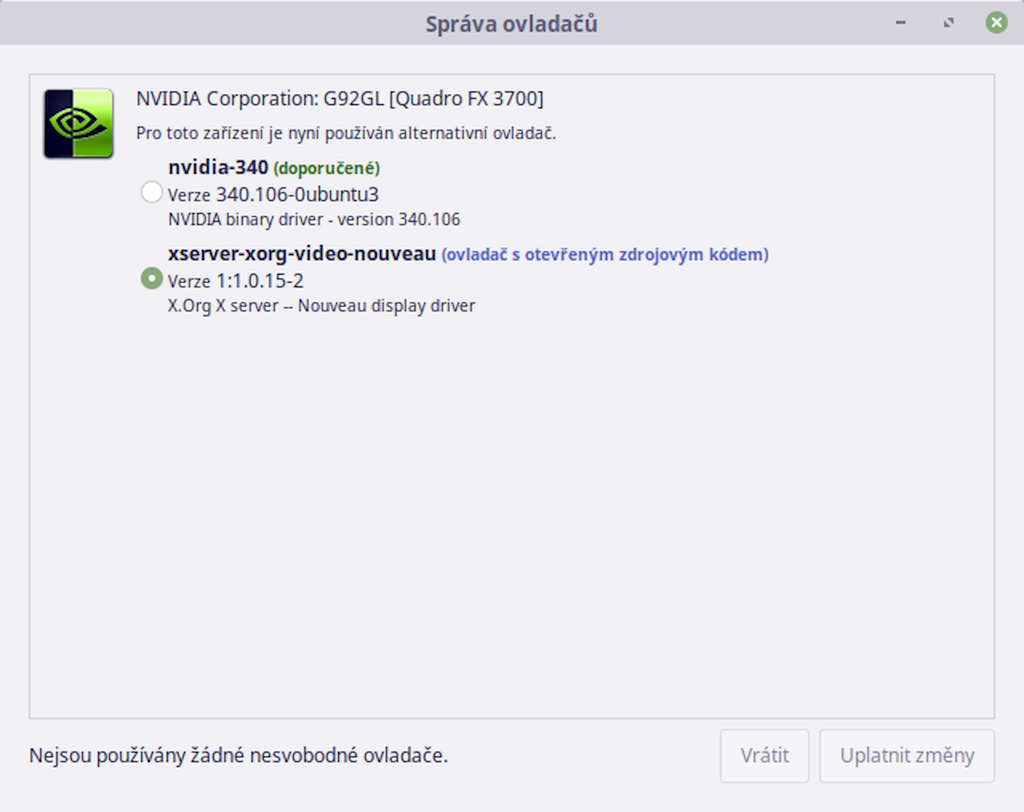Select the xserver-xorg-video-nouveau radio button
Screen dimensions: 1024x812
(152, 278)
